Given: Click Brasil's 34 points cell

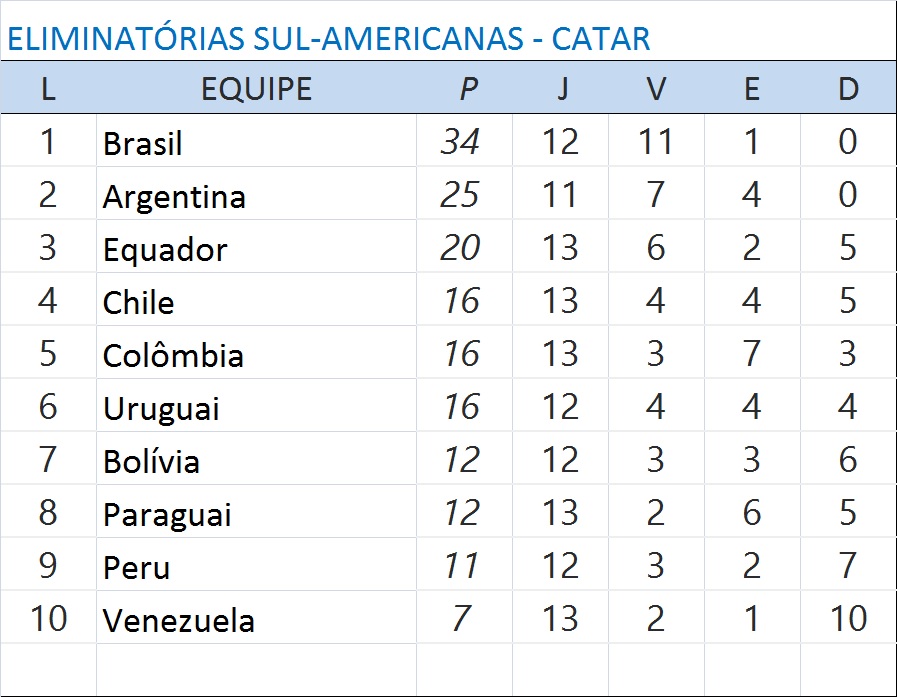Looking at the screenshot, I should (461, 142).
